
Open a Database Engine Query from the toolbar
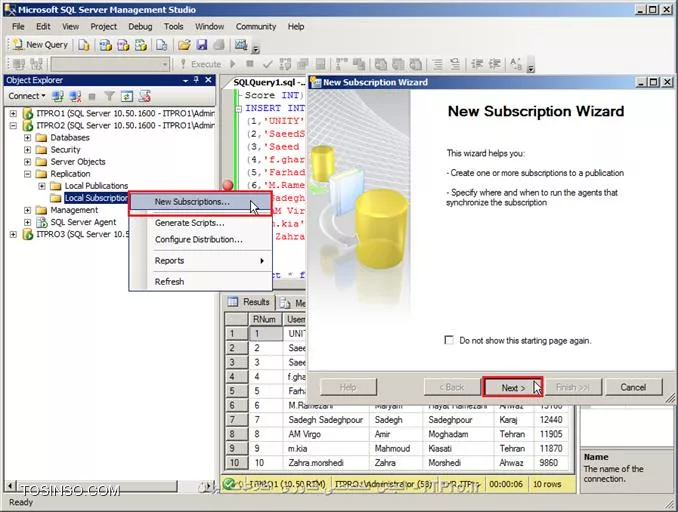coord(83,45)
